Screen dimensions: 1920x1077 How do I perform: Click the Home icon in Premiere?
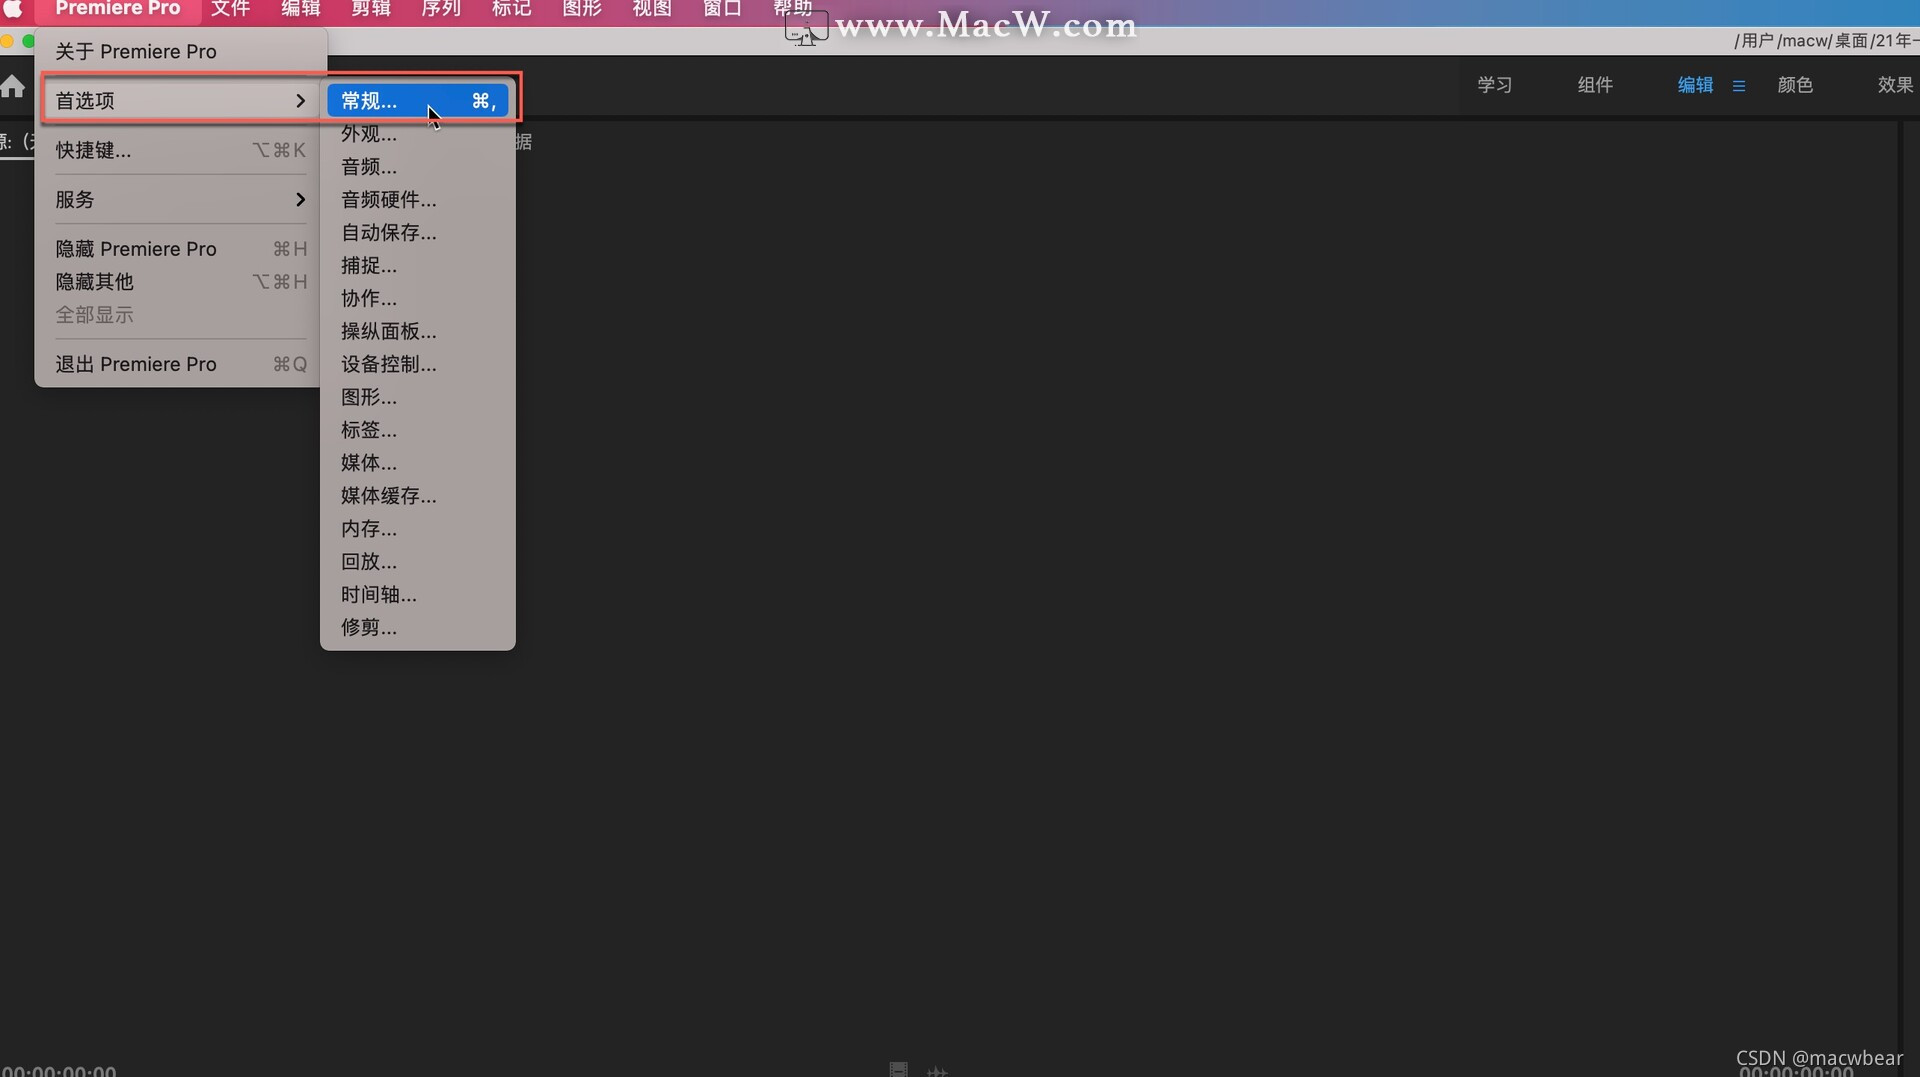[12, 86]
